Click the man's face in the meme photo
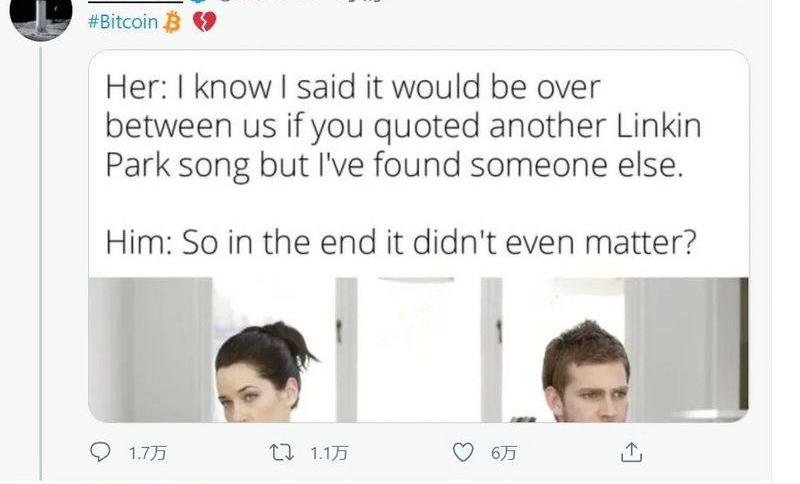This screenshot has width=800, height=484. [x=590, y=388]
